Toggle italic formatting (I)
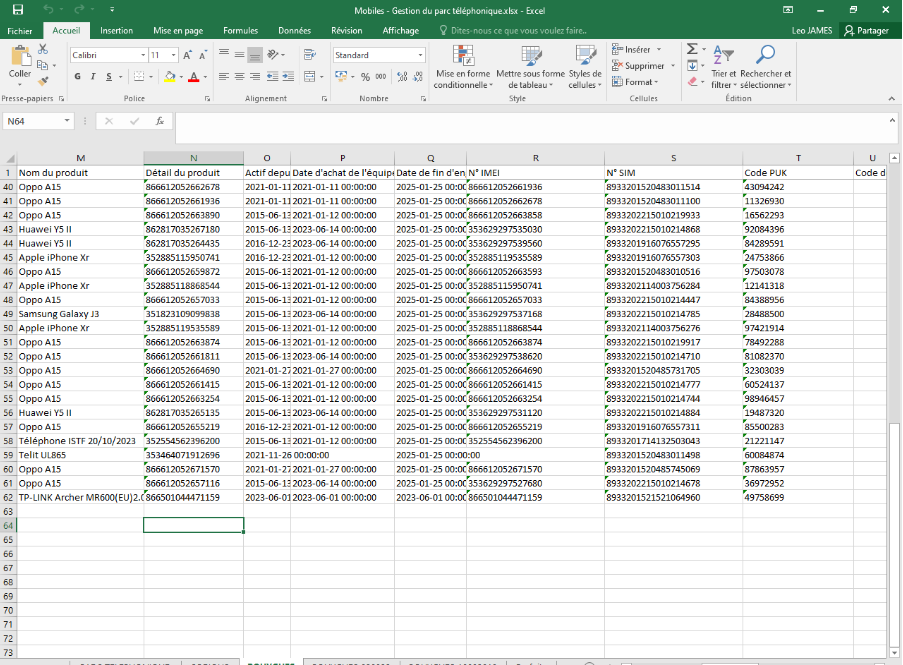 (x=93, y=77)
